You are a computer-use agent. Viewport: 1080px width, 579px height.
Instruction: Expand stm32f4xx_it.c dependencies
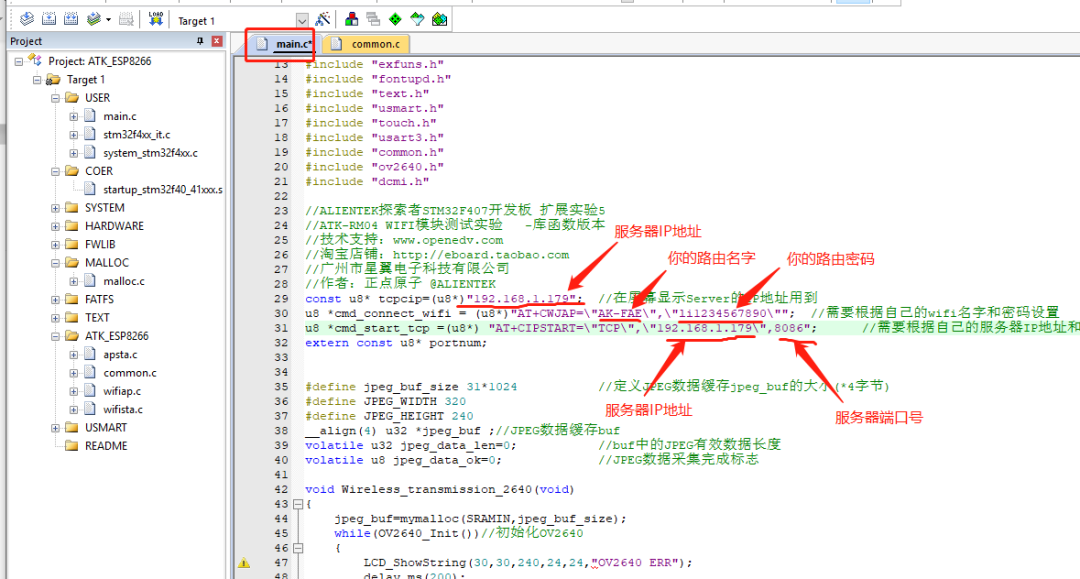tap(74, 135)
